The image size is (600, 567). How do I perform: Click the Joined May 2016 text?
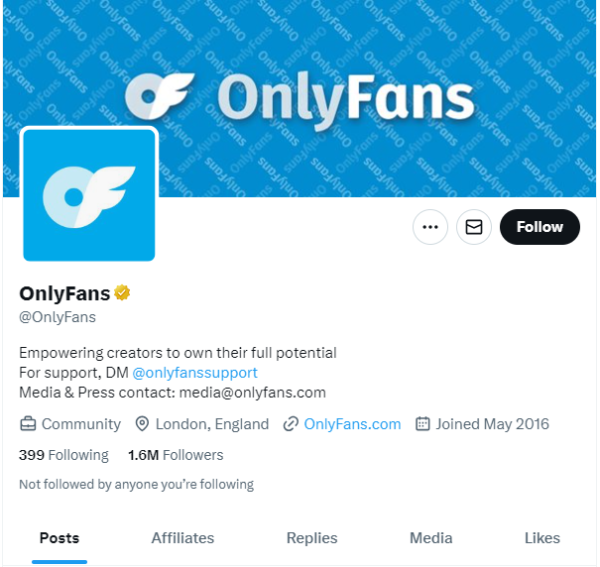click(492, 424)
